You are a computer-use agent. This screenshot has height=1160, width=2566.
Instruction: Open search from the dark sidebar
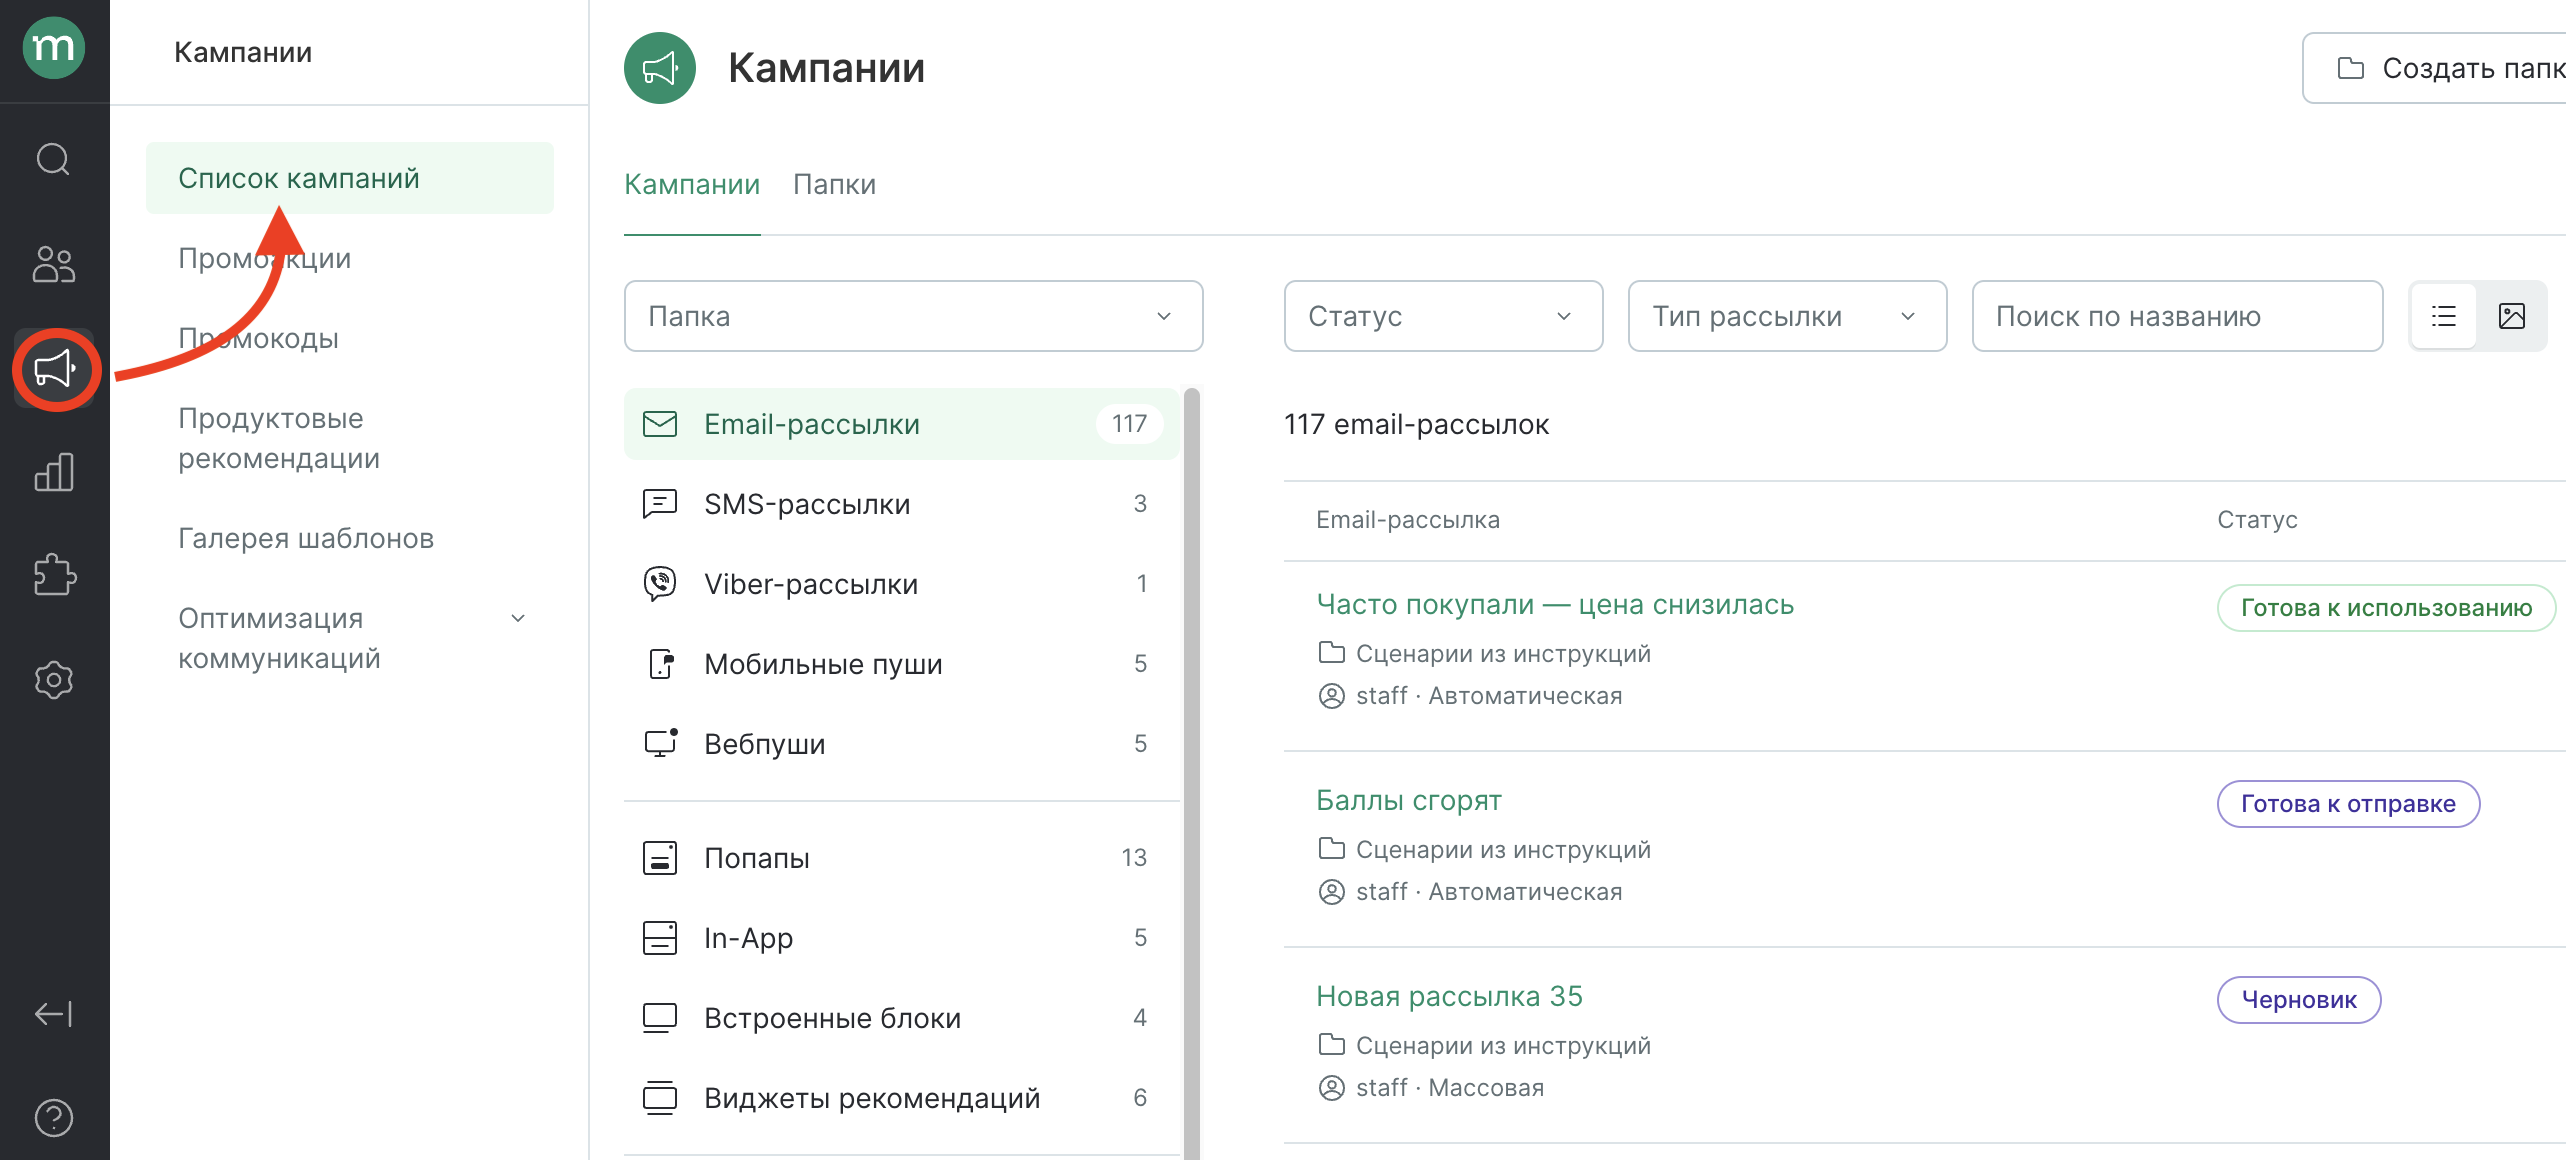pyautogui.click(x=54, y=159)
